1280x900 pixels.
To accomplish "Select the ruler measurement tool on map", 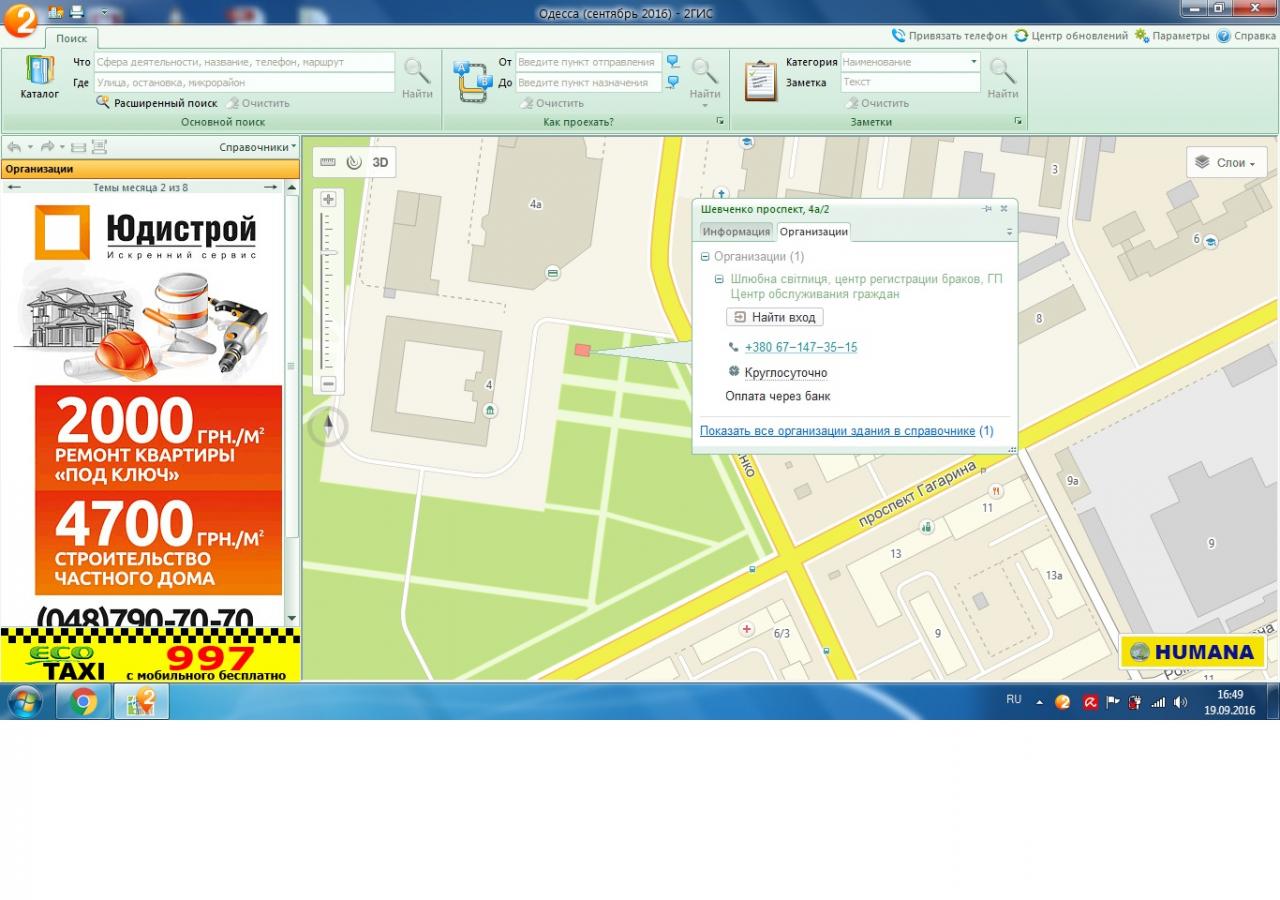I will pyautogui.click(x=328, y=162).
